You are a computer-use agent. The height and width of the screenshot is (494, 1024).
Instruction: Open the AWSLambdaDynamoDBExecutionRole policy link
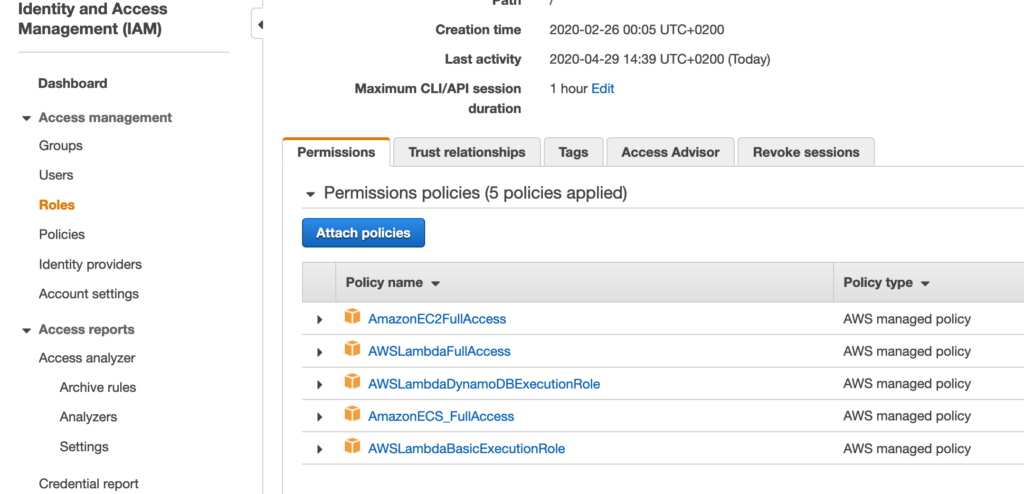click(484, 384)
